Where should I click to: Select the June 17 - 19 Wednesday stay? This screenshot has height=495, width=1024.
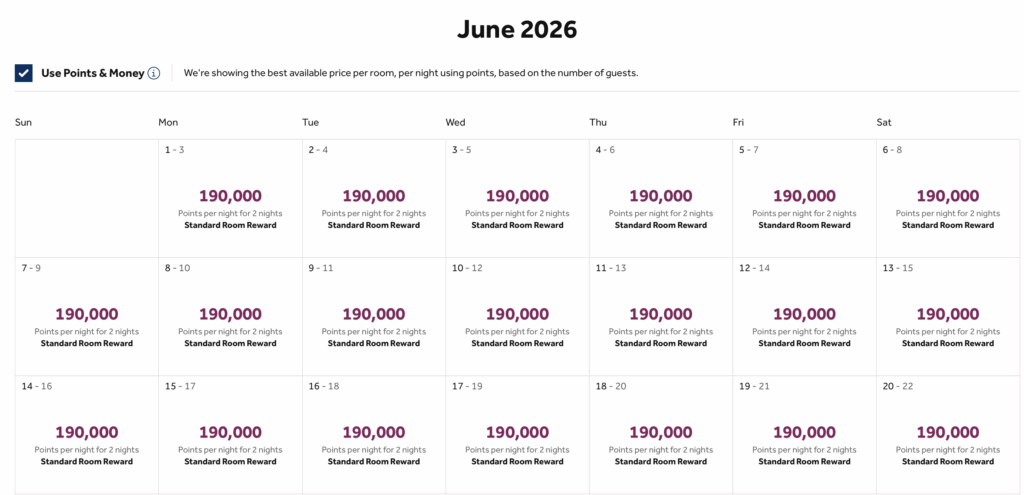pyautogui.click(x=517, y=434)
